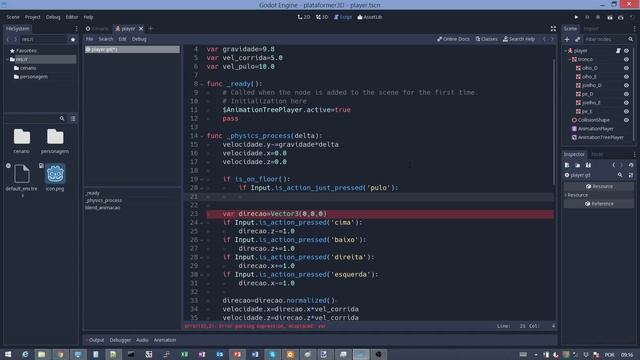Open the AssetLib workspace
The image size is (640, 360).
pos(370,17)
